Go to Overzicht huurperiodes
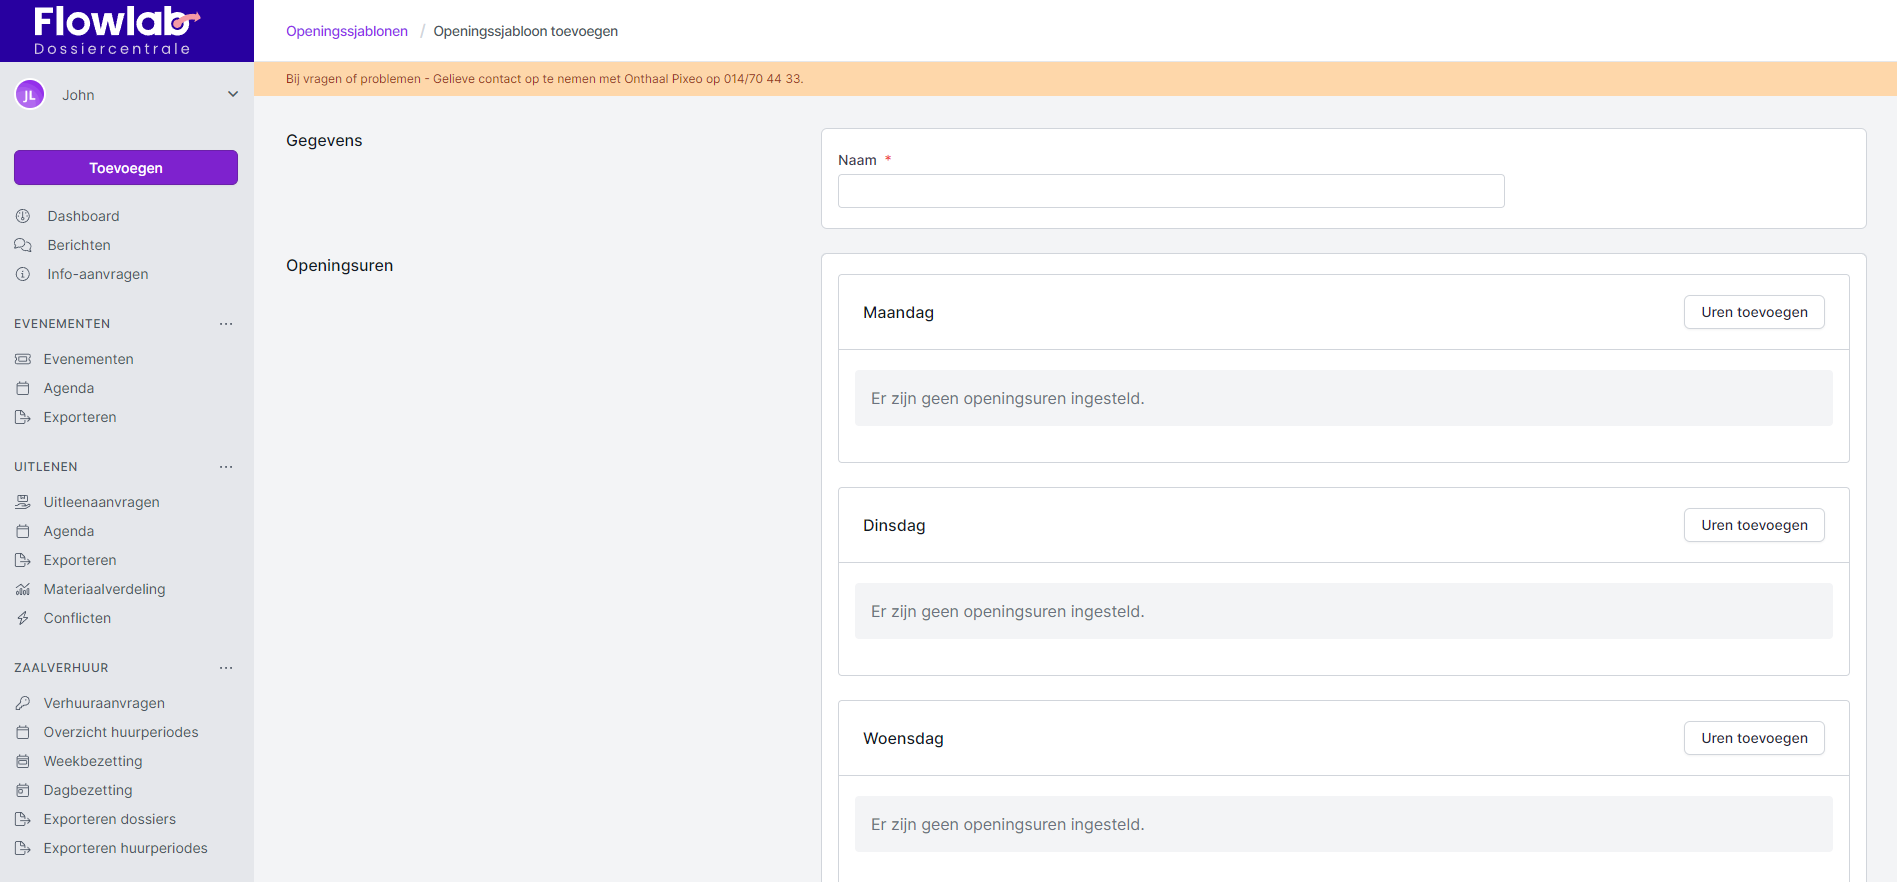 pyautogui.click(x=121, y=732)
